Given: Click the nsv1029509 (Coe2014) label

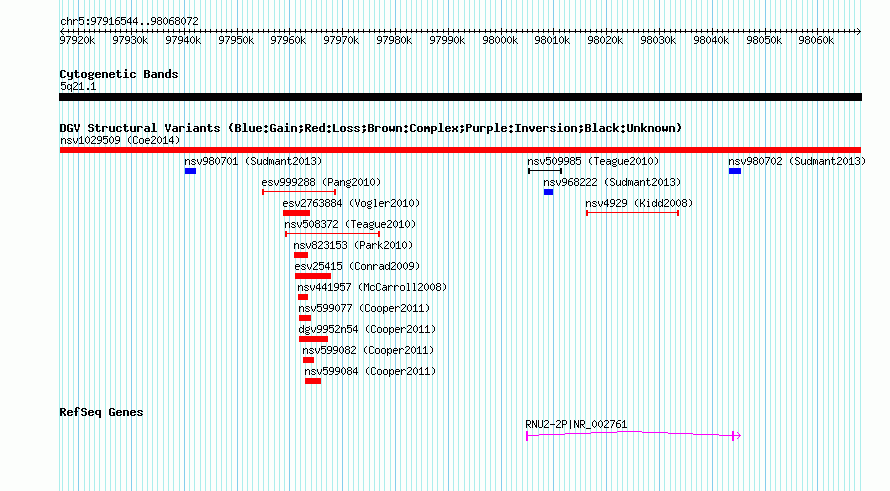Looking at the screenshot, I should coord(120,140).
